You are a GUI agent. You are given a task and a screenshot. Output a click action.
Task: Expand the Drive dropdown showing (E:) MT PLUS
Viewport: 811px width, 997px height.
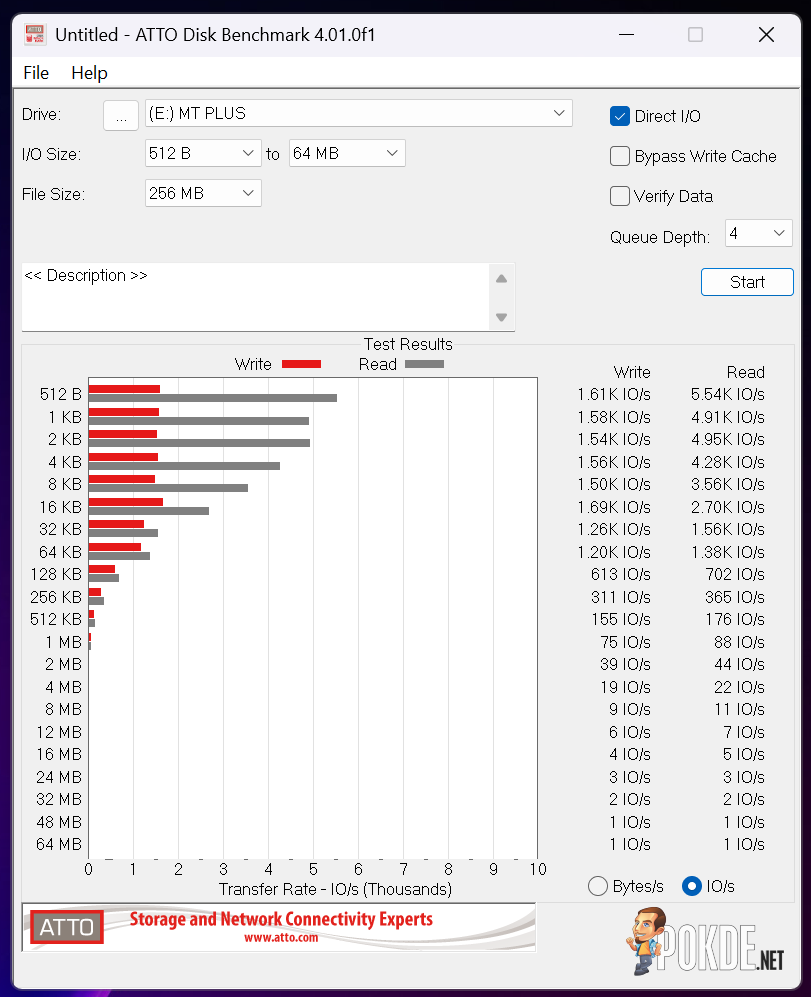(x=359, y=114)
